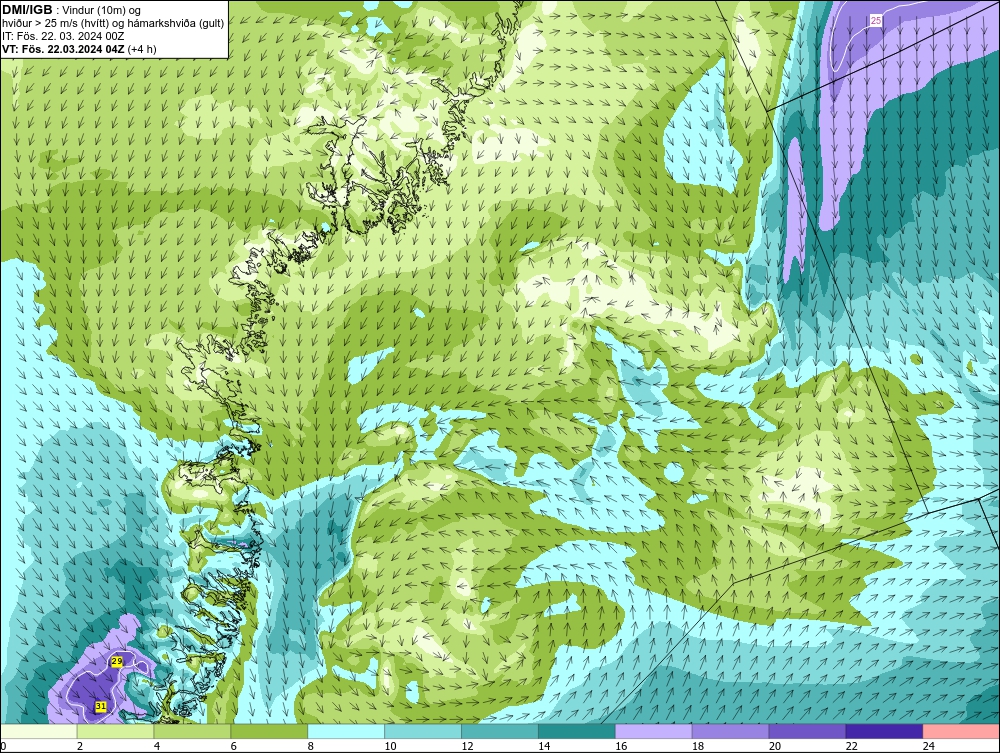
Task: Click the legend scale number 24
Action: [928, 746]
